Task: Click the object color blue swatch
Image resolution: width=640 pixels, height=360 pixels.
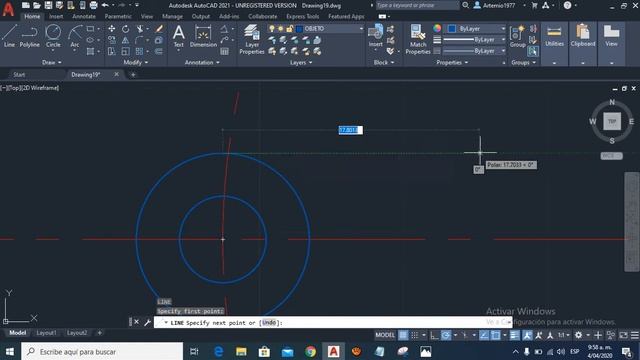Action: tap(451, 29)
